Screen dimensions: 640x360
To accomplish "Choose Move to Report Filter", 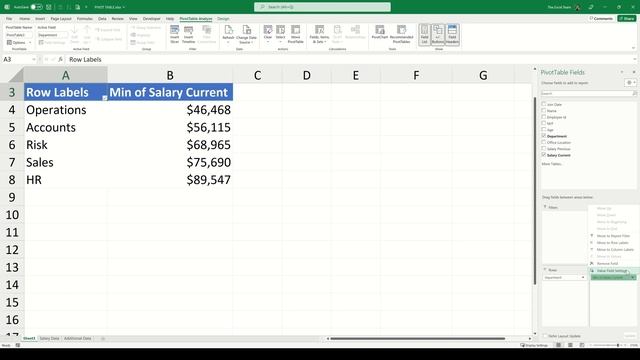I will (x=613, y=236).
